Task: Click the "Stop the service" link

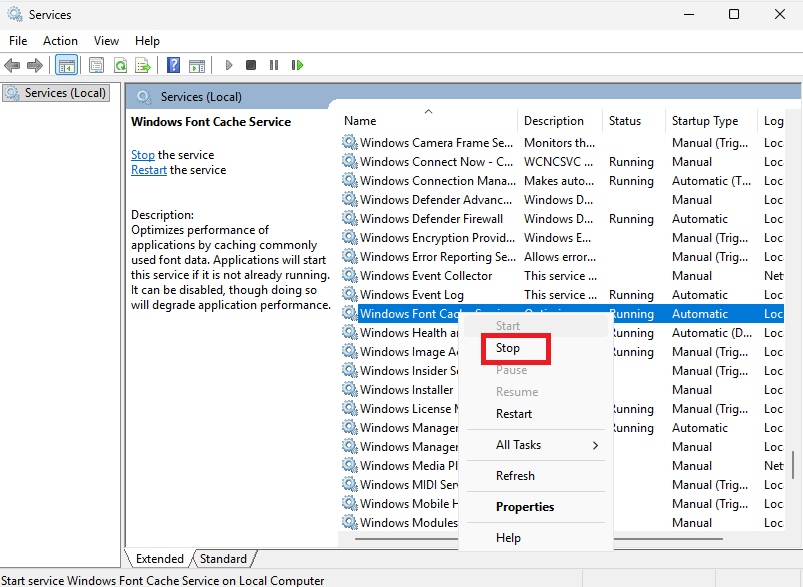Action: [141, 154]
